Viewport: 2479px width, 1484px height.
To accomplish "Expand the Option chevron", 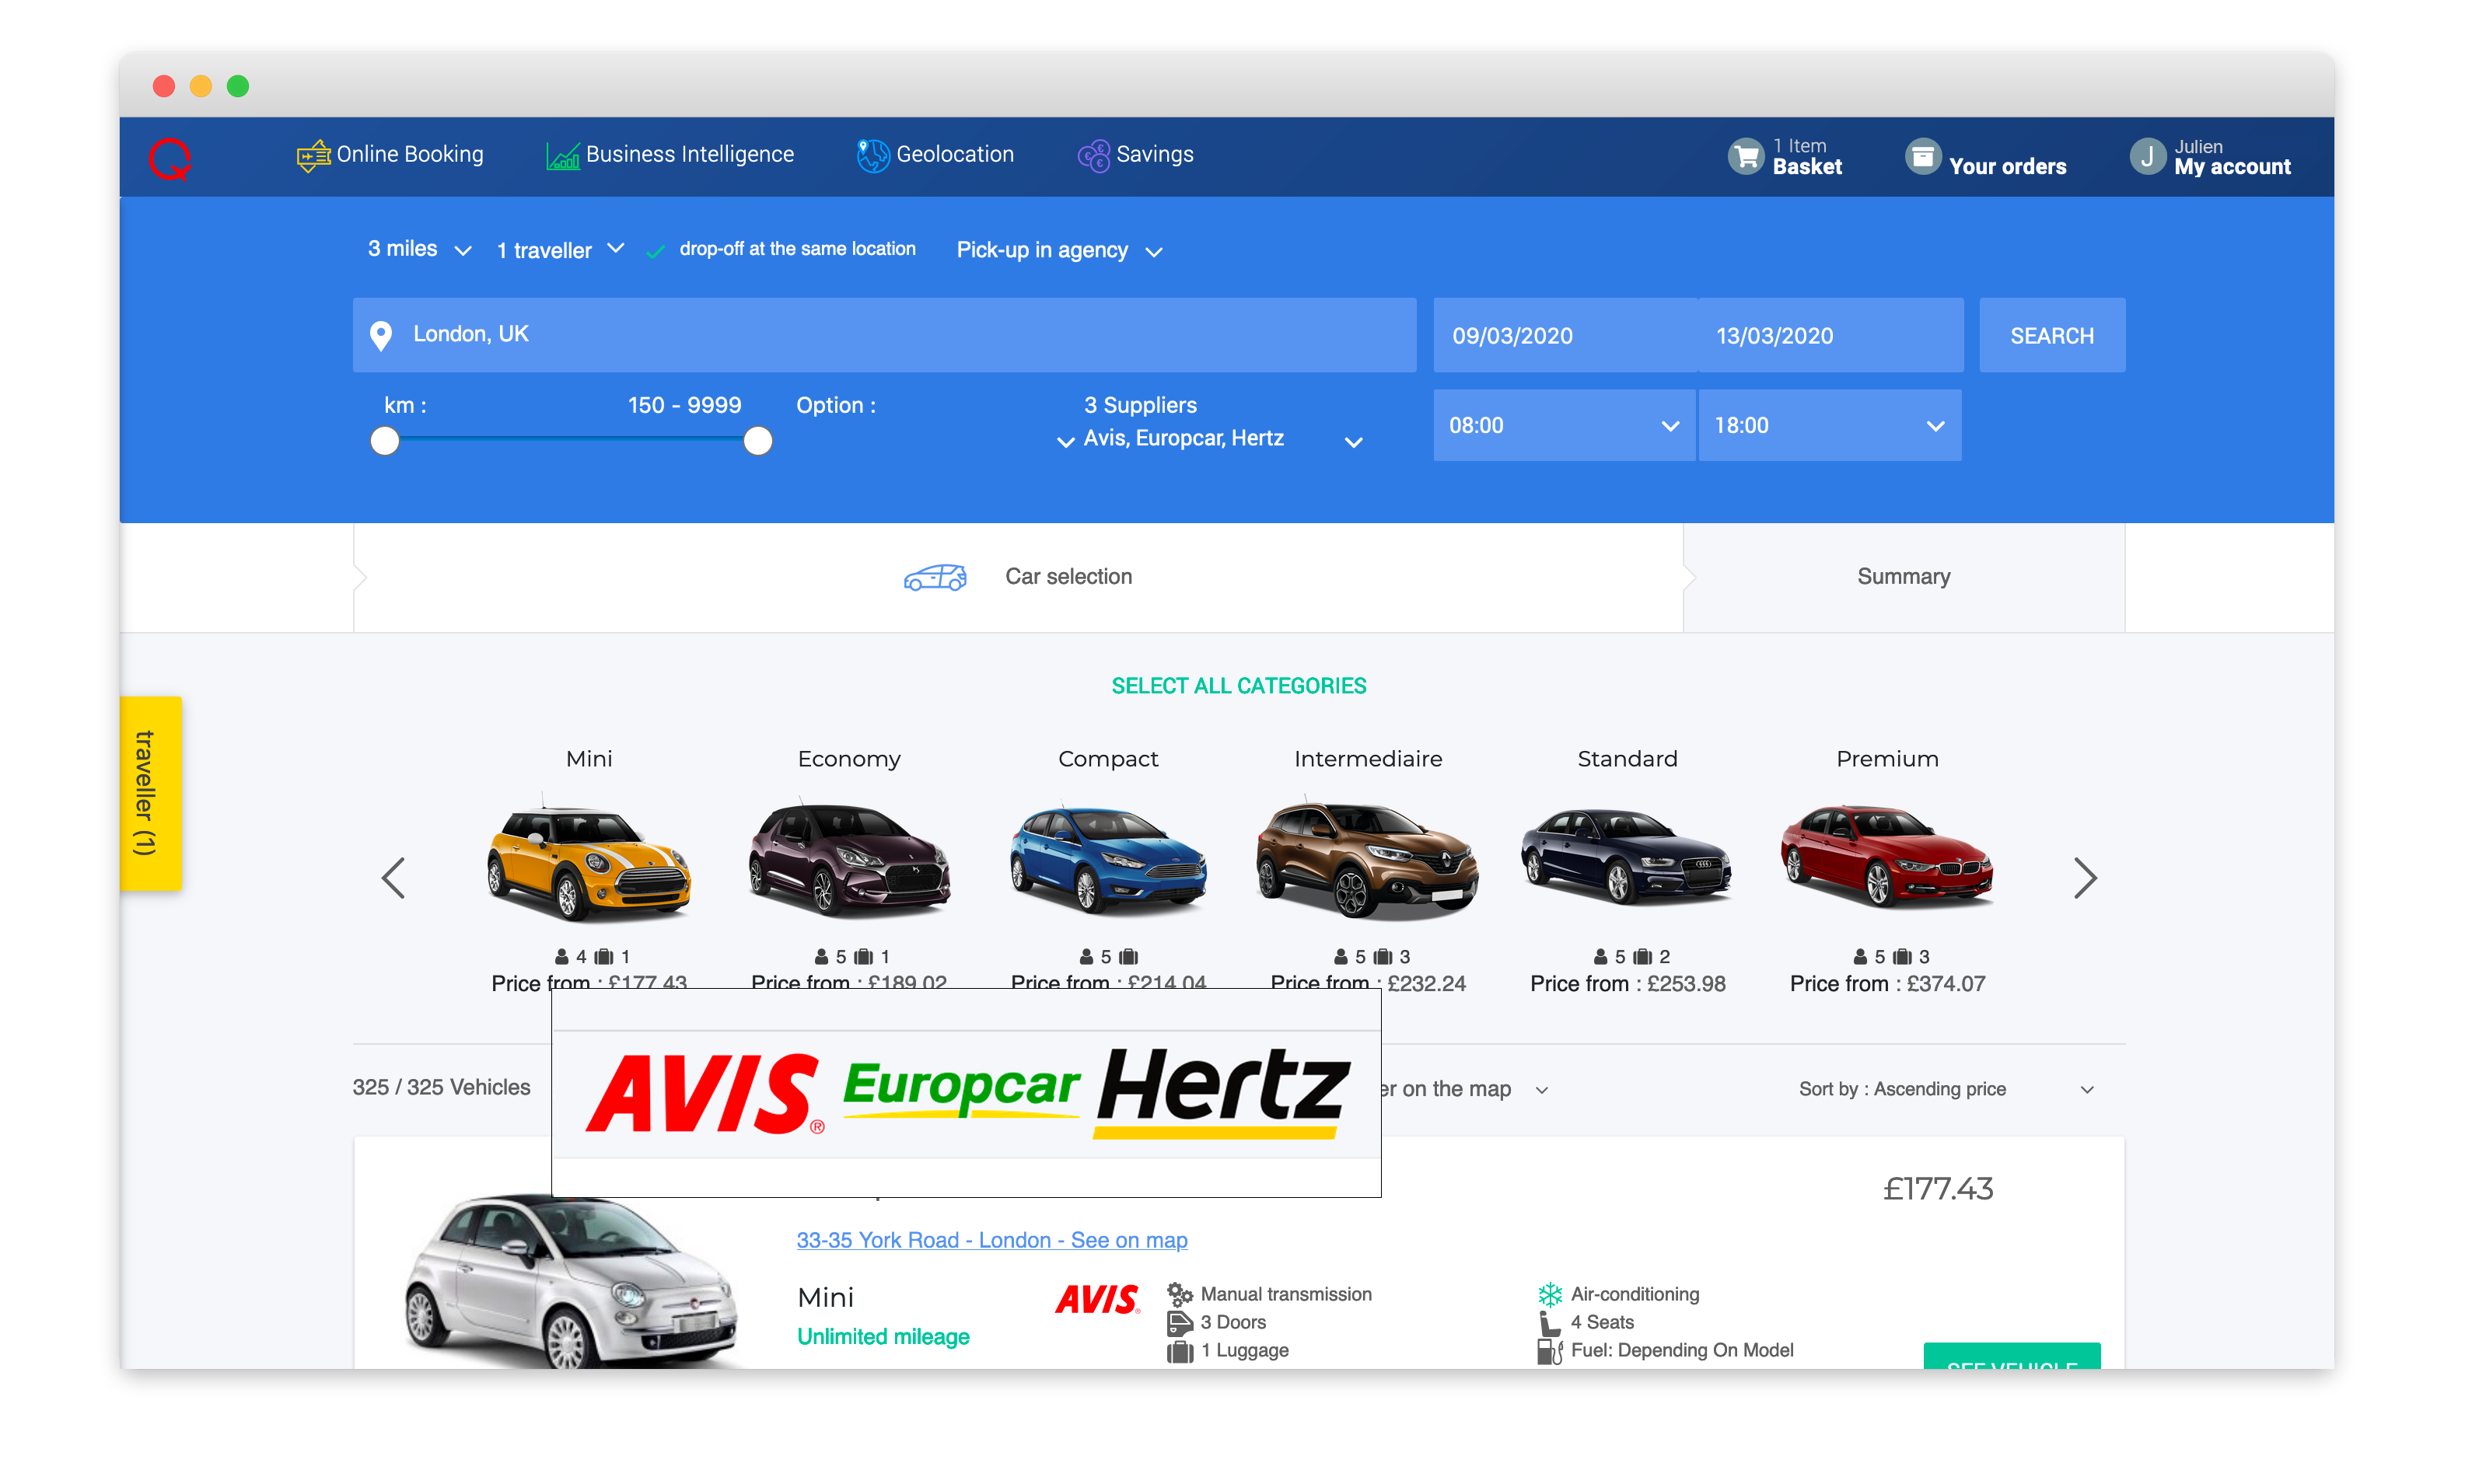I will [x=1066, y=441].
